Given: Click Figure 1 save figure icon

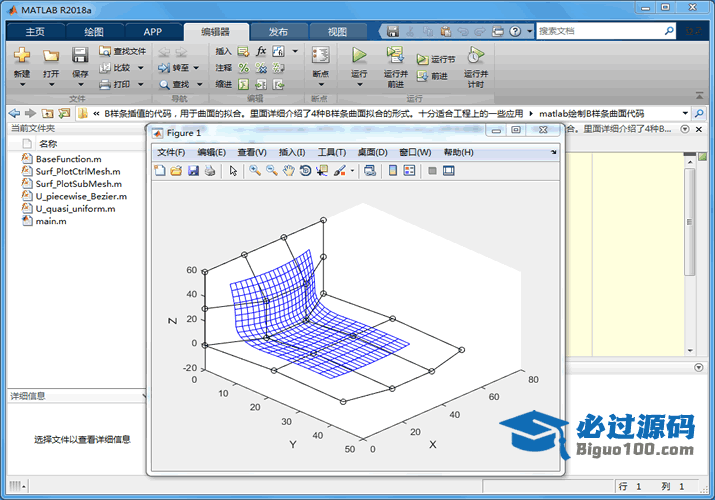Looking at the screenshot, I should click(193, 171).
